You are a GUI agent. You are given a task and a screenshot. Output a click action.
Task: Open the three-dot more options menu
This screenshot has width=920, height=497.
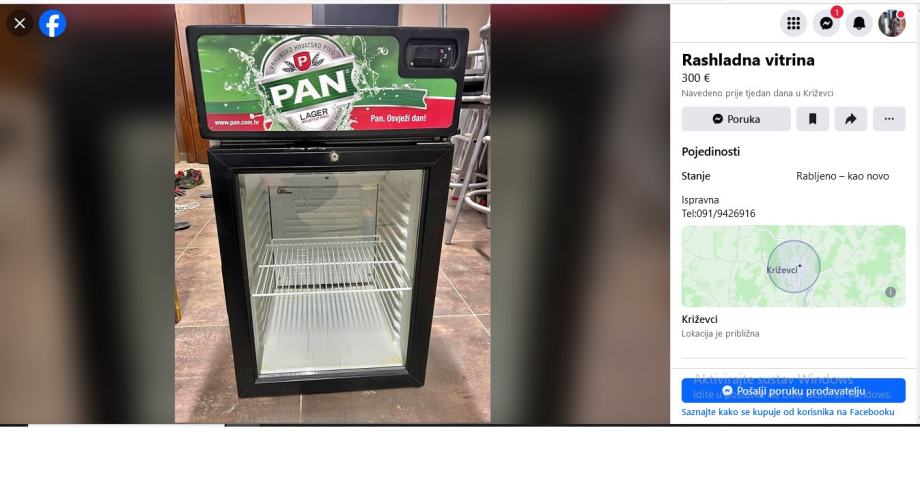[x=889, y=119]
